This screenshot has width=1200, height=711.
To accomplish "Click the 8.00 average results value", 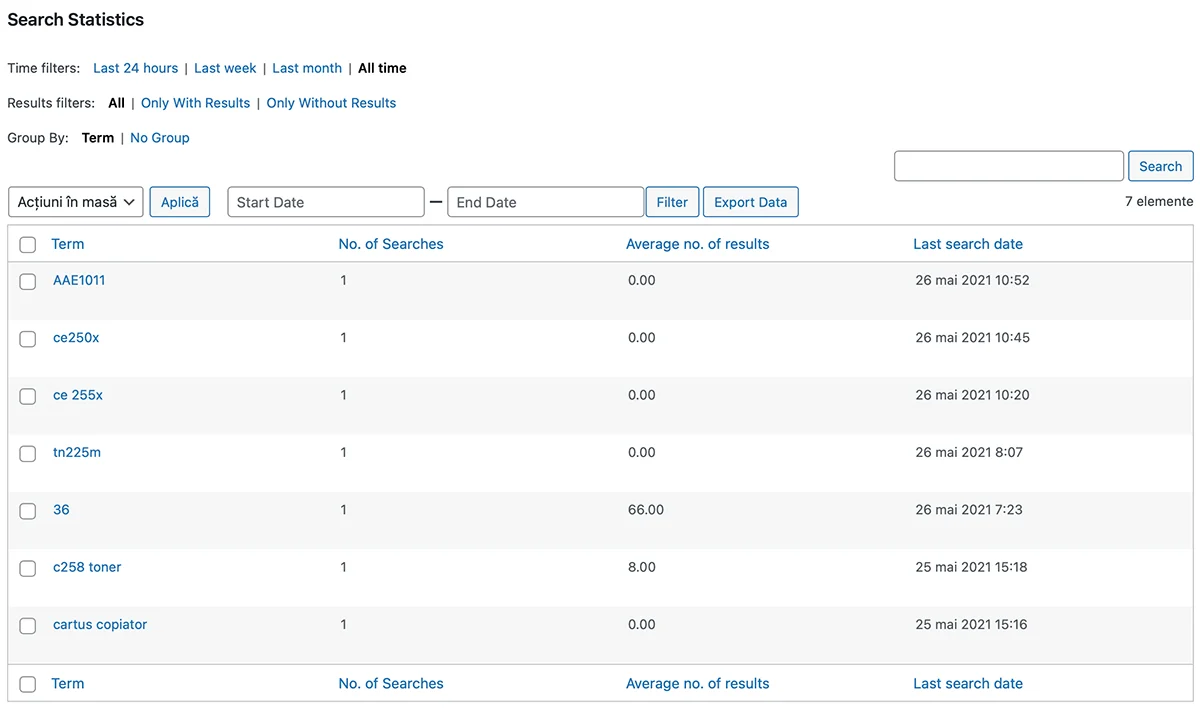I will pos(642,567).
